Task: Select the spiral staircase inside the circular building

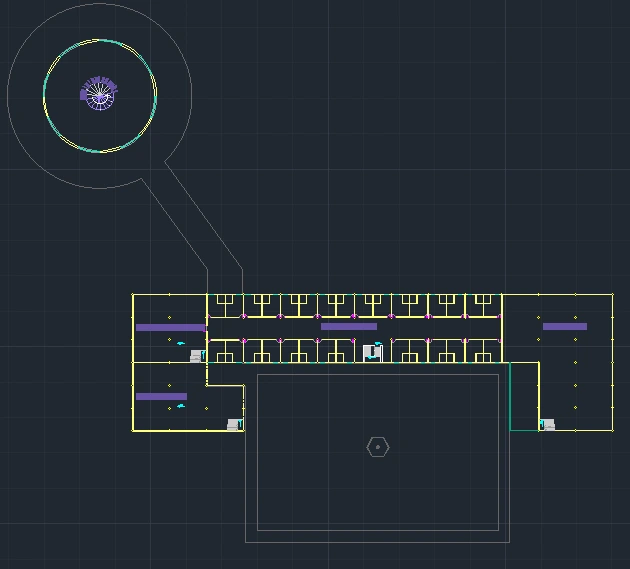Action: pyautogui.click(x=99, y=93)
